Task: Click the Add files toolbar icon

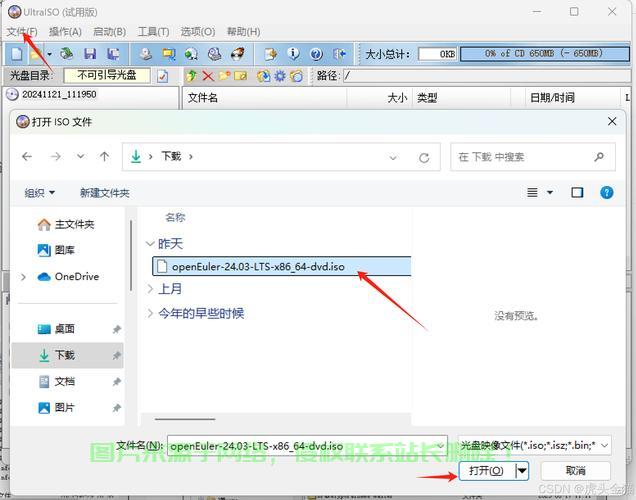Action: (270, 54)
